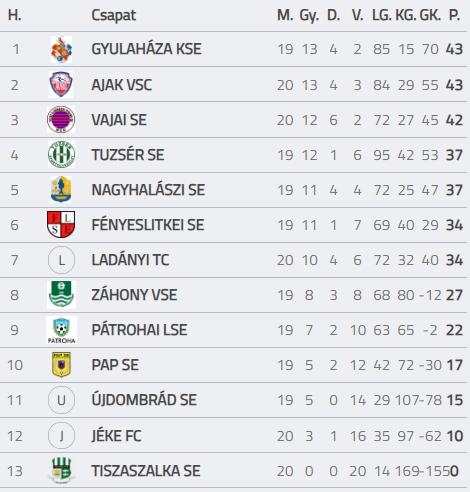Open the TUZSÉR SE team name
Screen dimensions: 470x492
128,155
